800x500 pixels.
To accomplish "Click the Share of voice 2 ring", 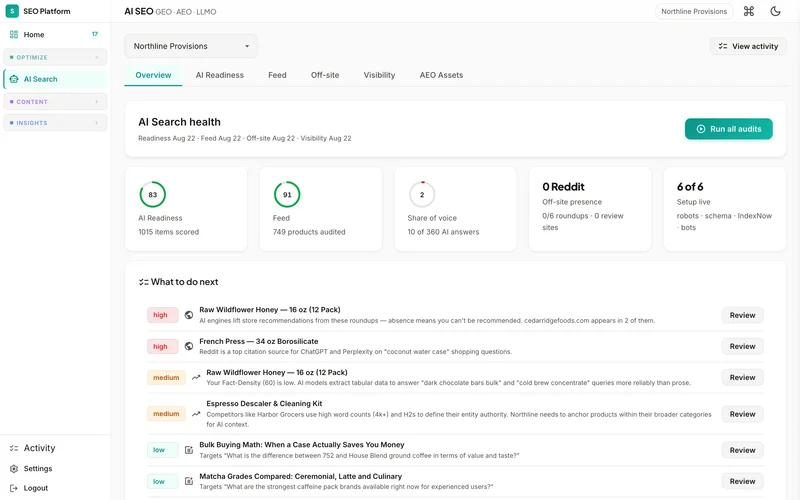I will click(x=422, y=194).
